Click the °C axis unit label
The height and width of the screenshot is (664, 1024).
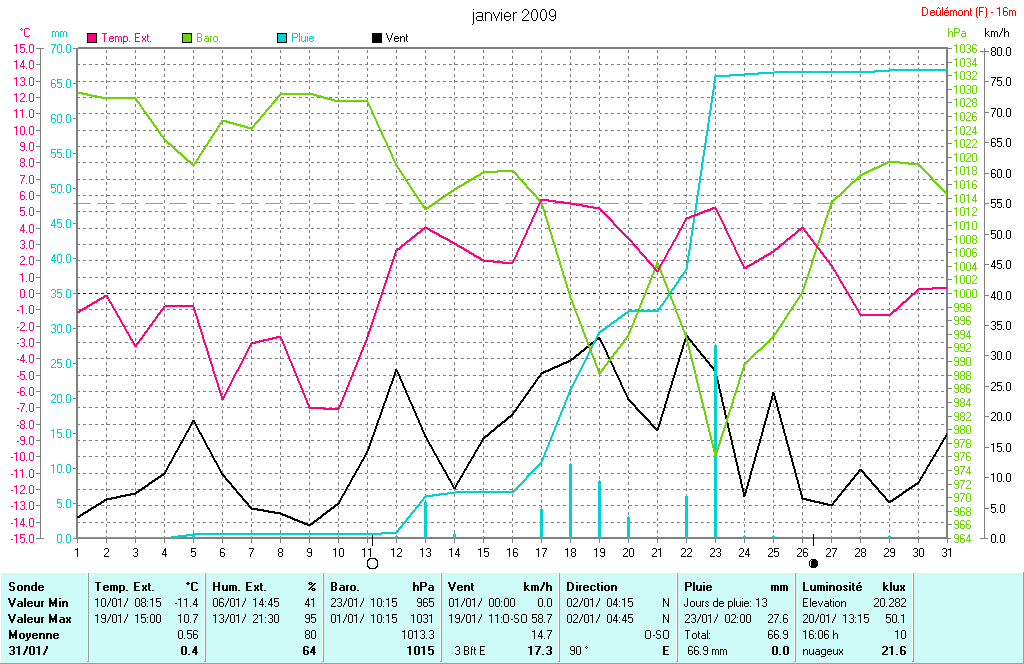coord(26,33)
